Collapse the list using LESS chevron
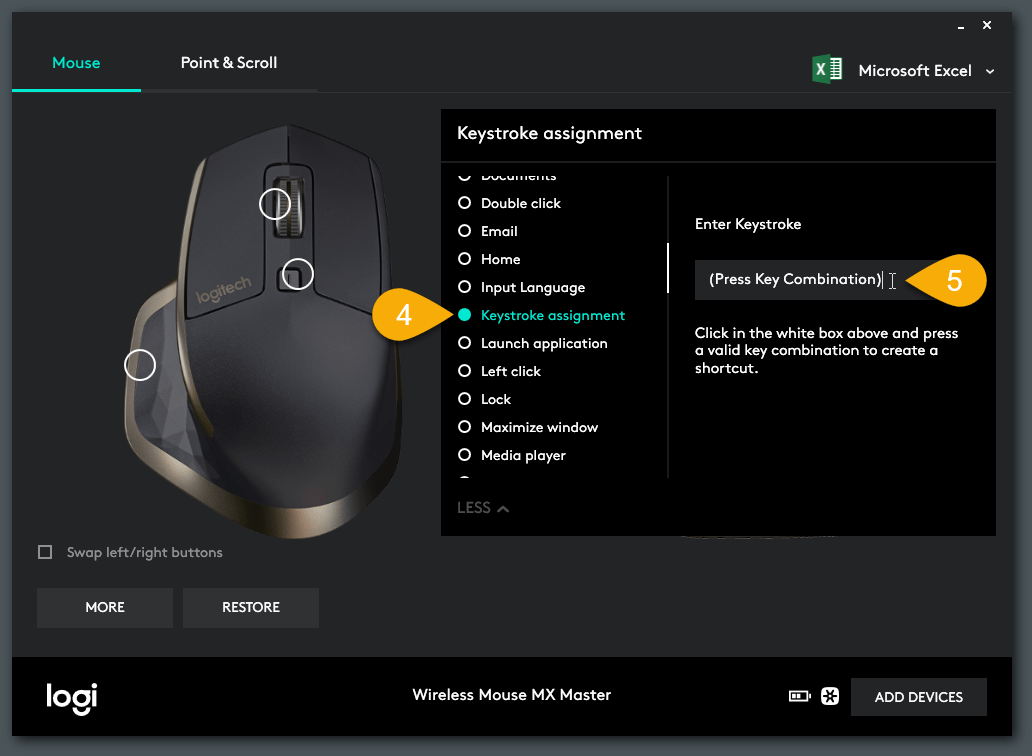Screen dimensions: 1032x756 (483, 508)
